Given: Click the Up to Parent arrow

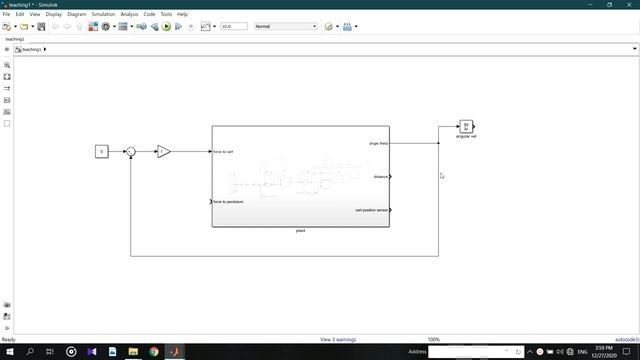Looking at the screenshot, I should tap(79, 27).
